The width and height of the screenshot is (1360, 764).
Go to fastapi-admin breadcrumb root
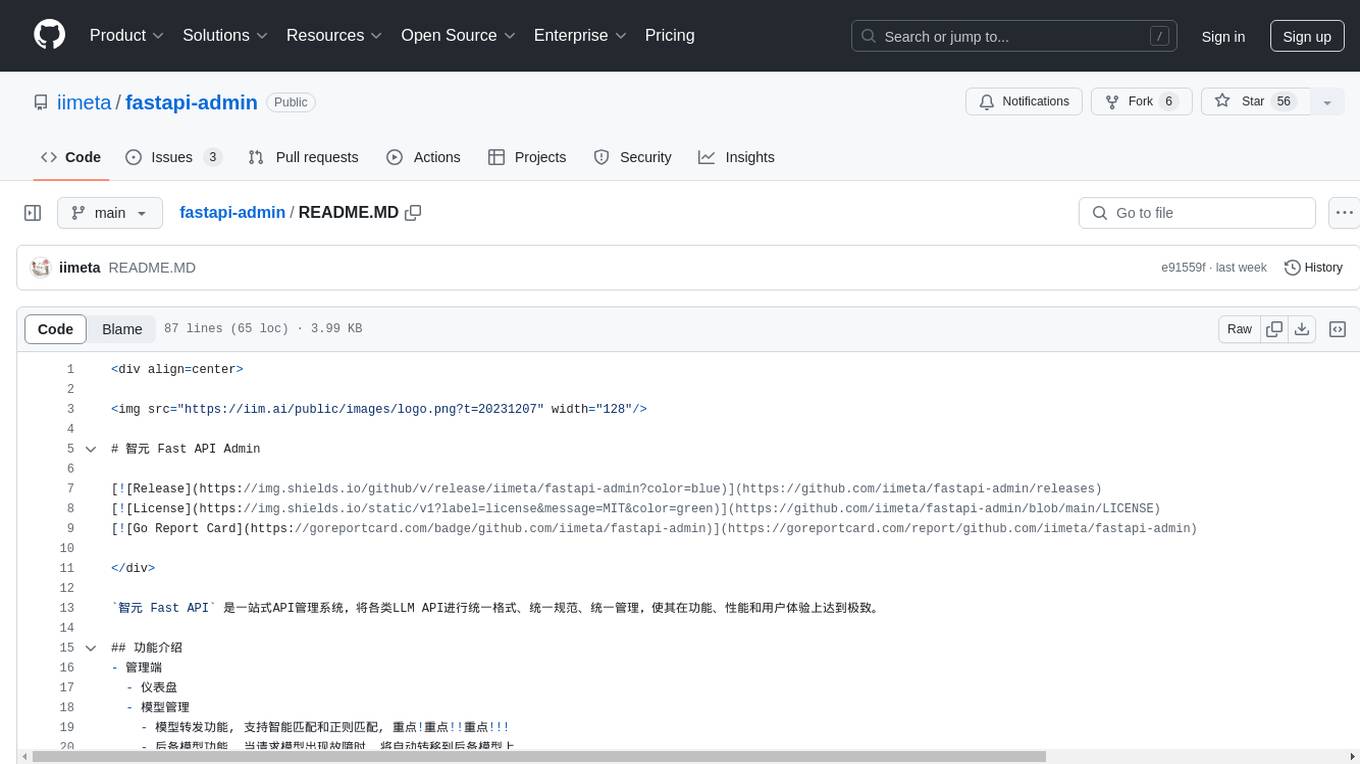(x=232, y=213)
